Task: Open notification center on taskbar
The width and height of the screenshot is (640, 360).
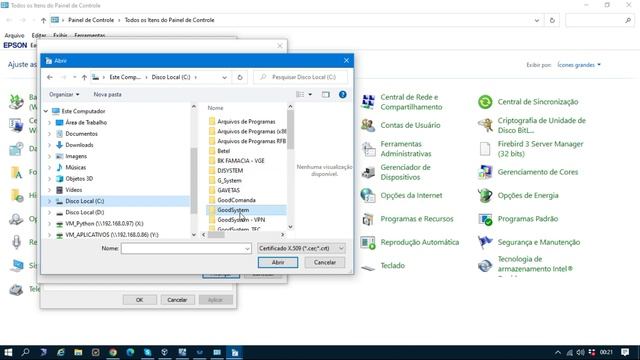Action: click(x=625, y=352)
